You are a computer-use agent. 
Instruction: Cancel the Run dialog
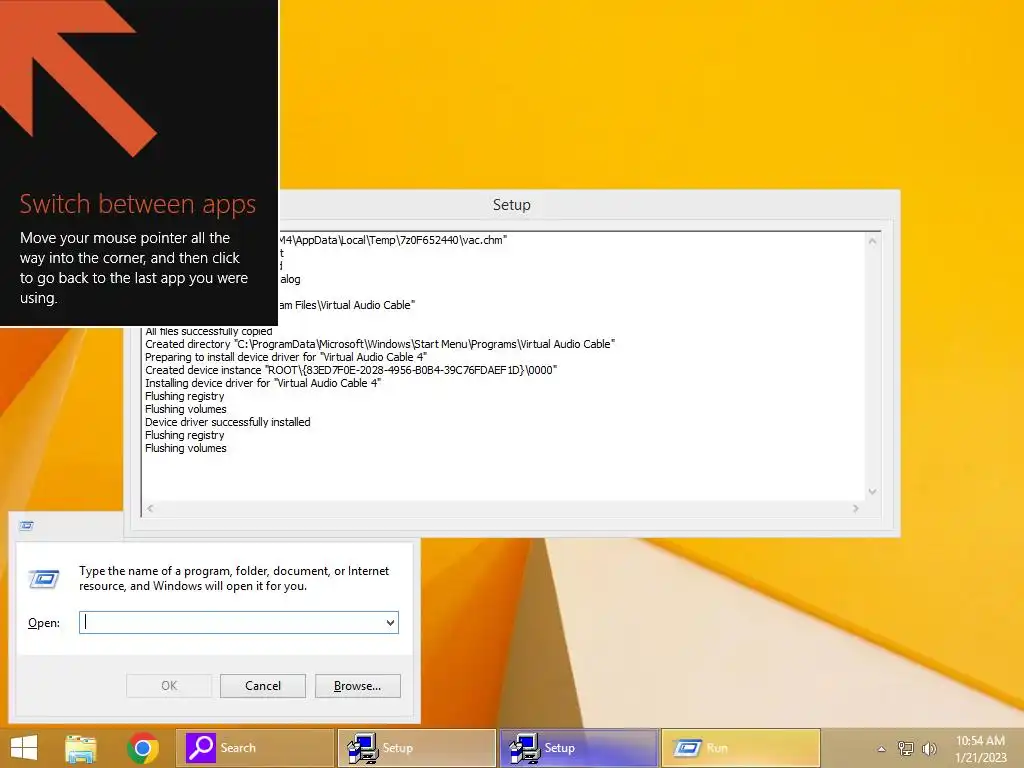[263, 686]
